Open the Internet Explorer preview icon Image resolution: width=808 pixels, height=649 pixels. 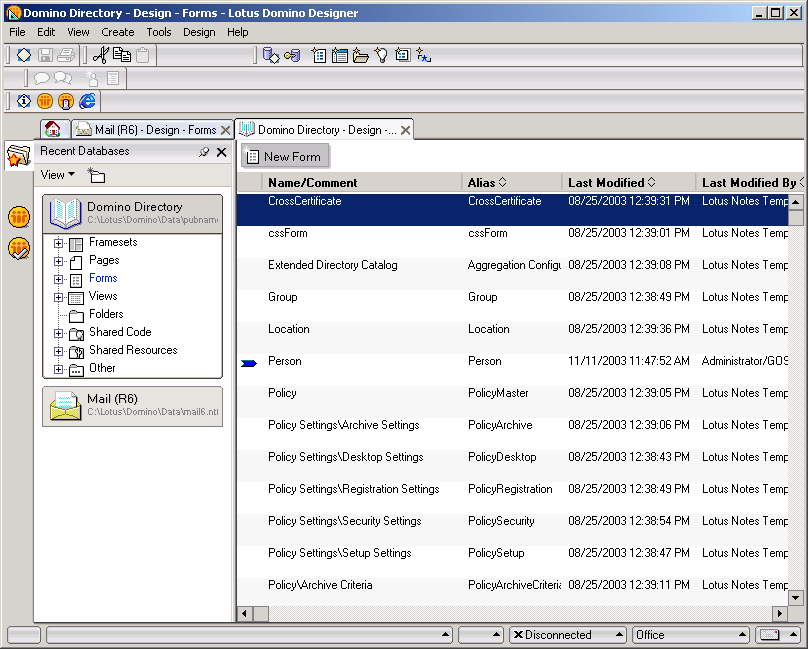88,101
